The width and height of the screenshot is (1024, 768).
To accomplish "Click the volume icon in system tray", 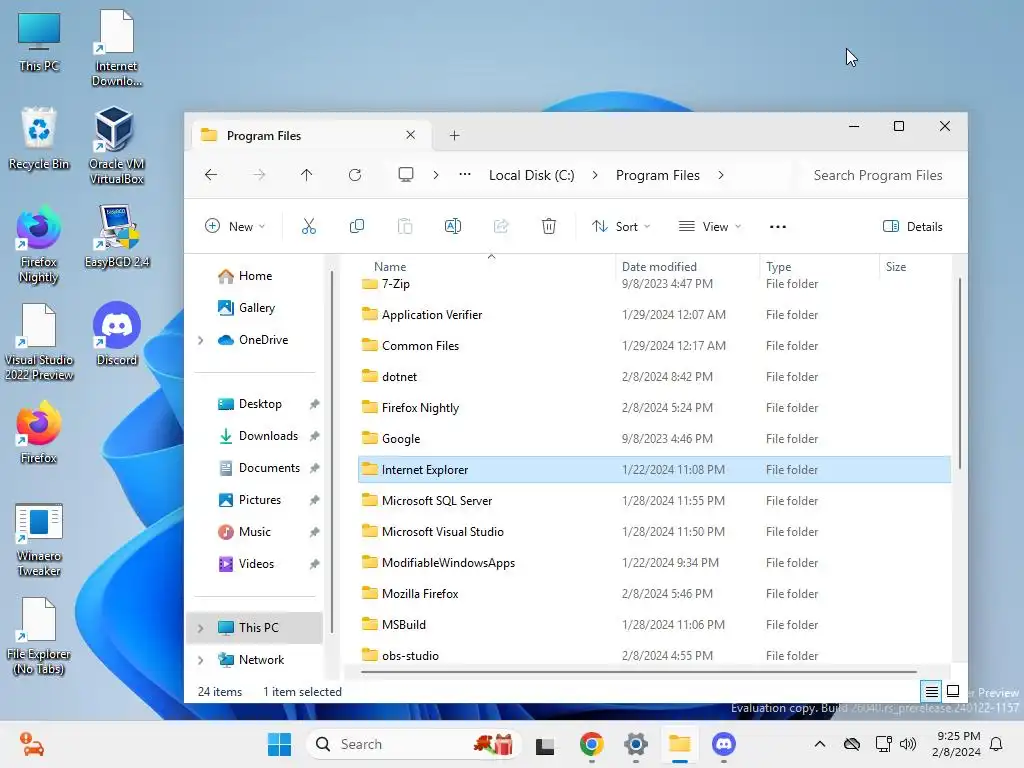I will pyautogui.click(x=908, y=744).
